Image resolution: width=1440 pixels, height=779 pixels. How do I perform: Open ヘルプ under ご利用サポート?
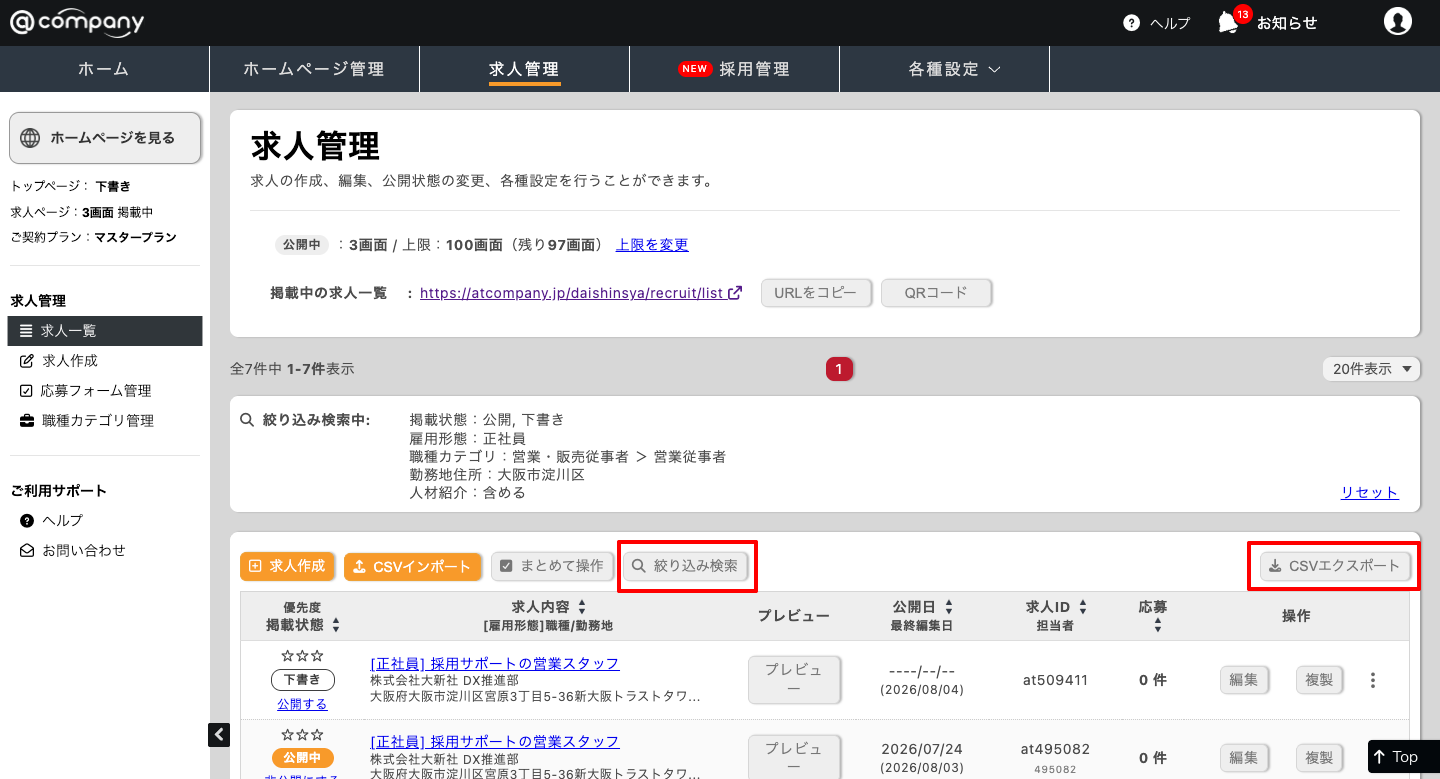pos(52,521)
